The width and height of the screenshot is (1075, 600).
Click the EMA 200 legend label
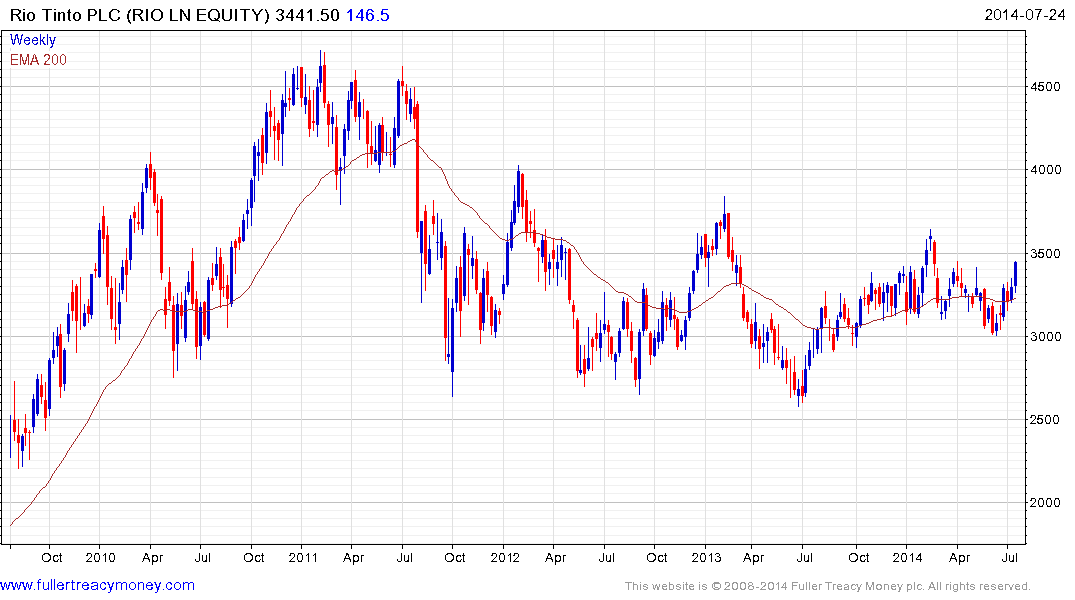(38, 60)
